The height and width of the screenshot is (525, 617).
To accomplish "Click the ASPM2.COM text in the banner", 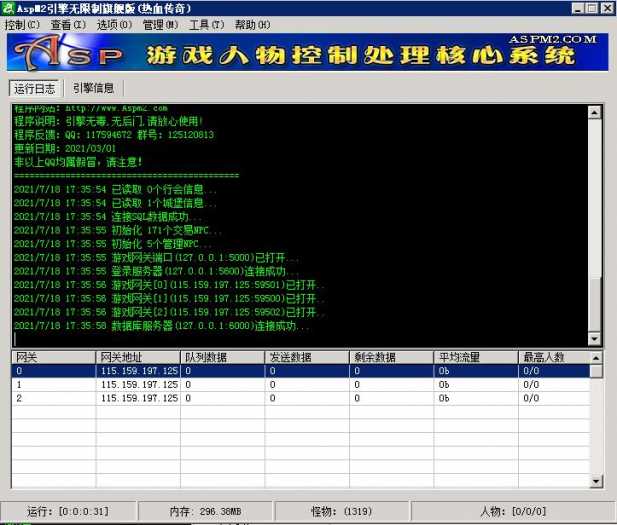I will pyautogui.click(x=552, y=39).
